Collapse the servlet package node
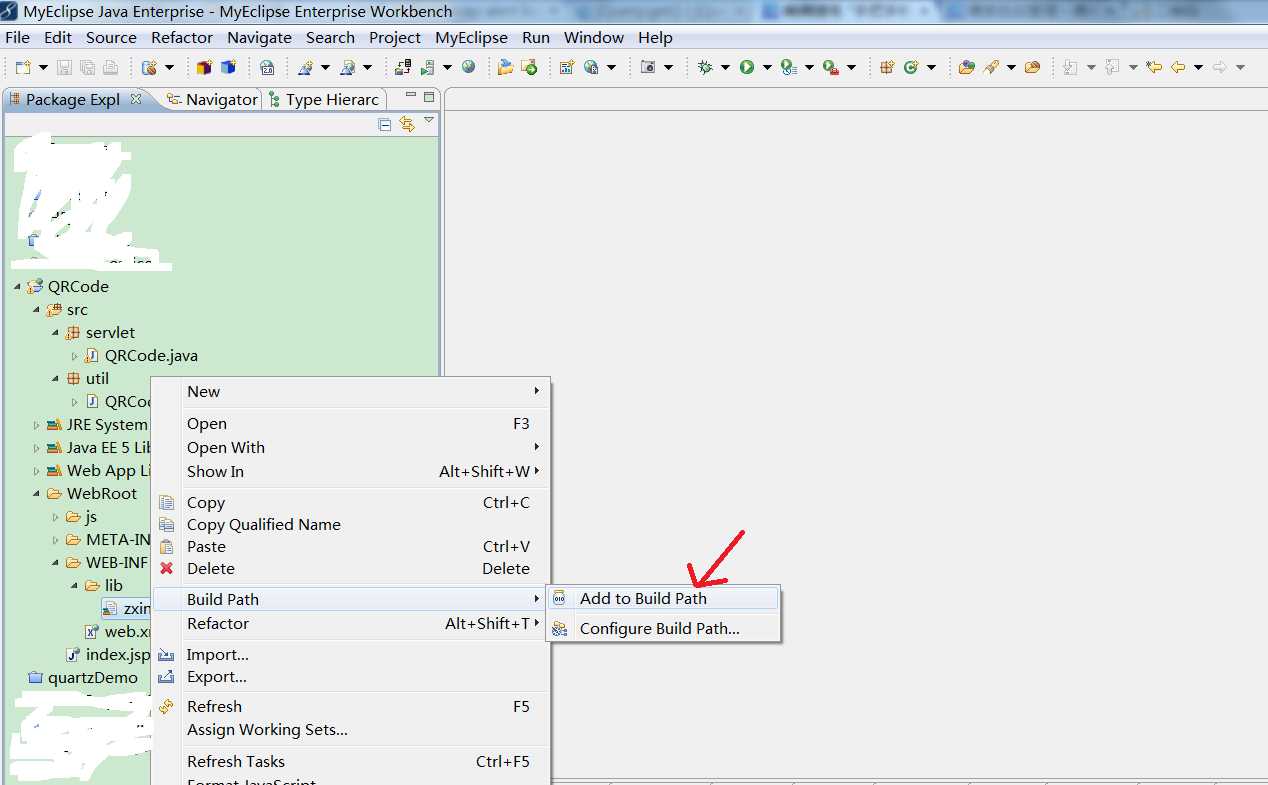Viewport: 1268px width, 785px height. pos(56,333)
